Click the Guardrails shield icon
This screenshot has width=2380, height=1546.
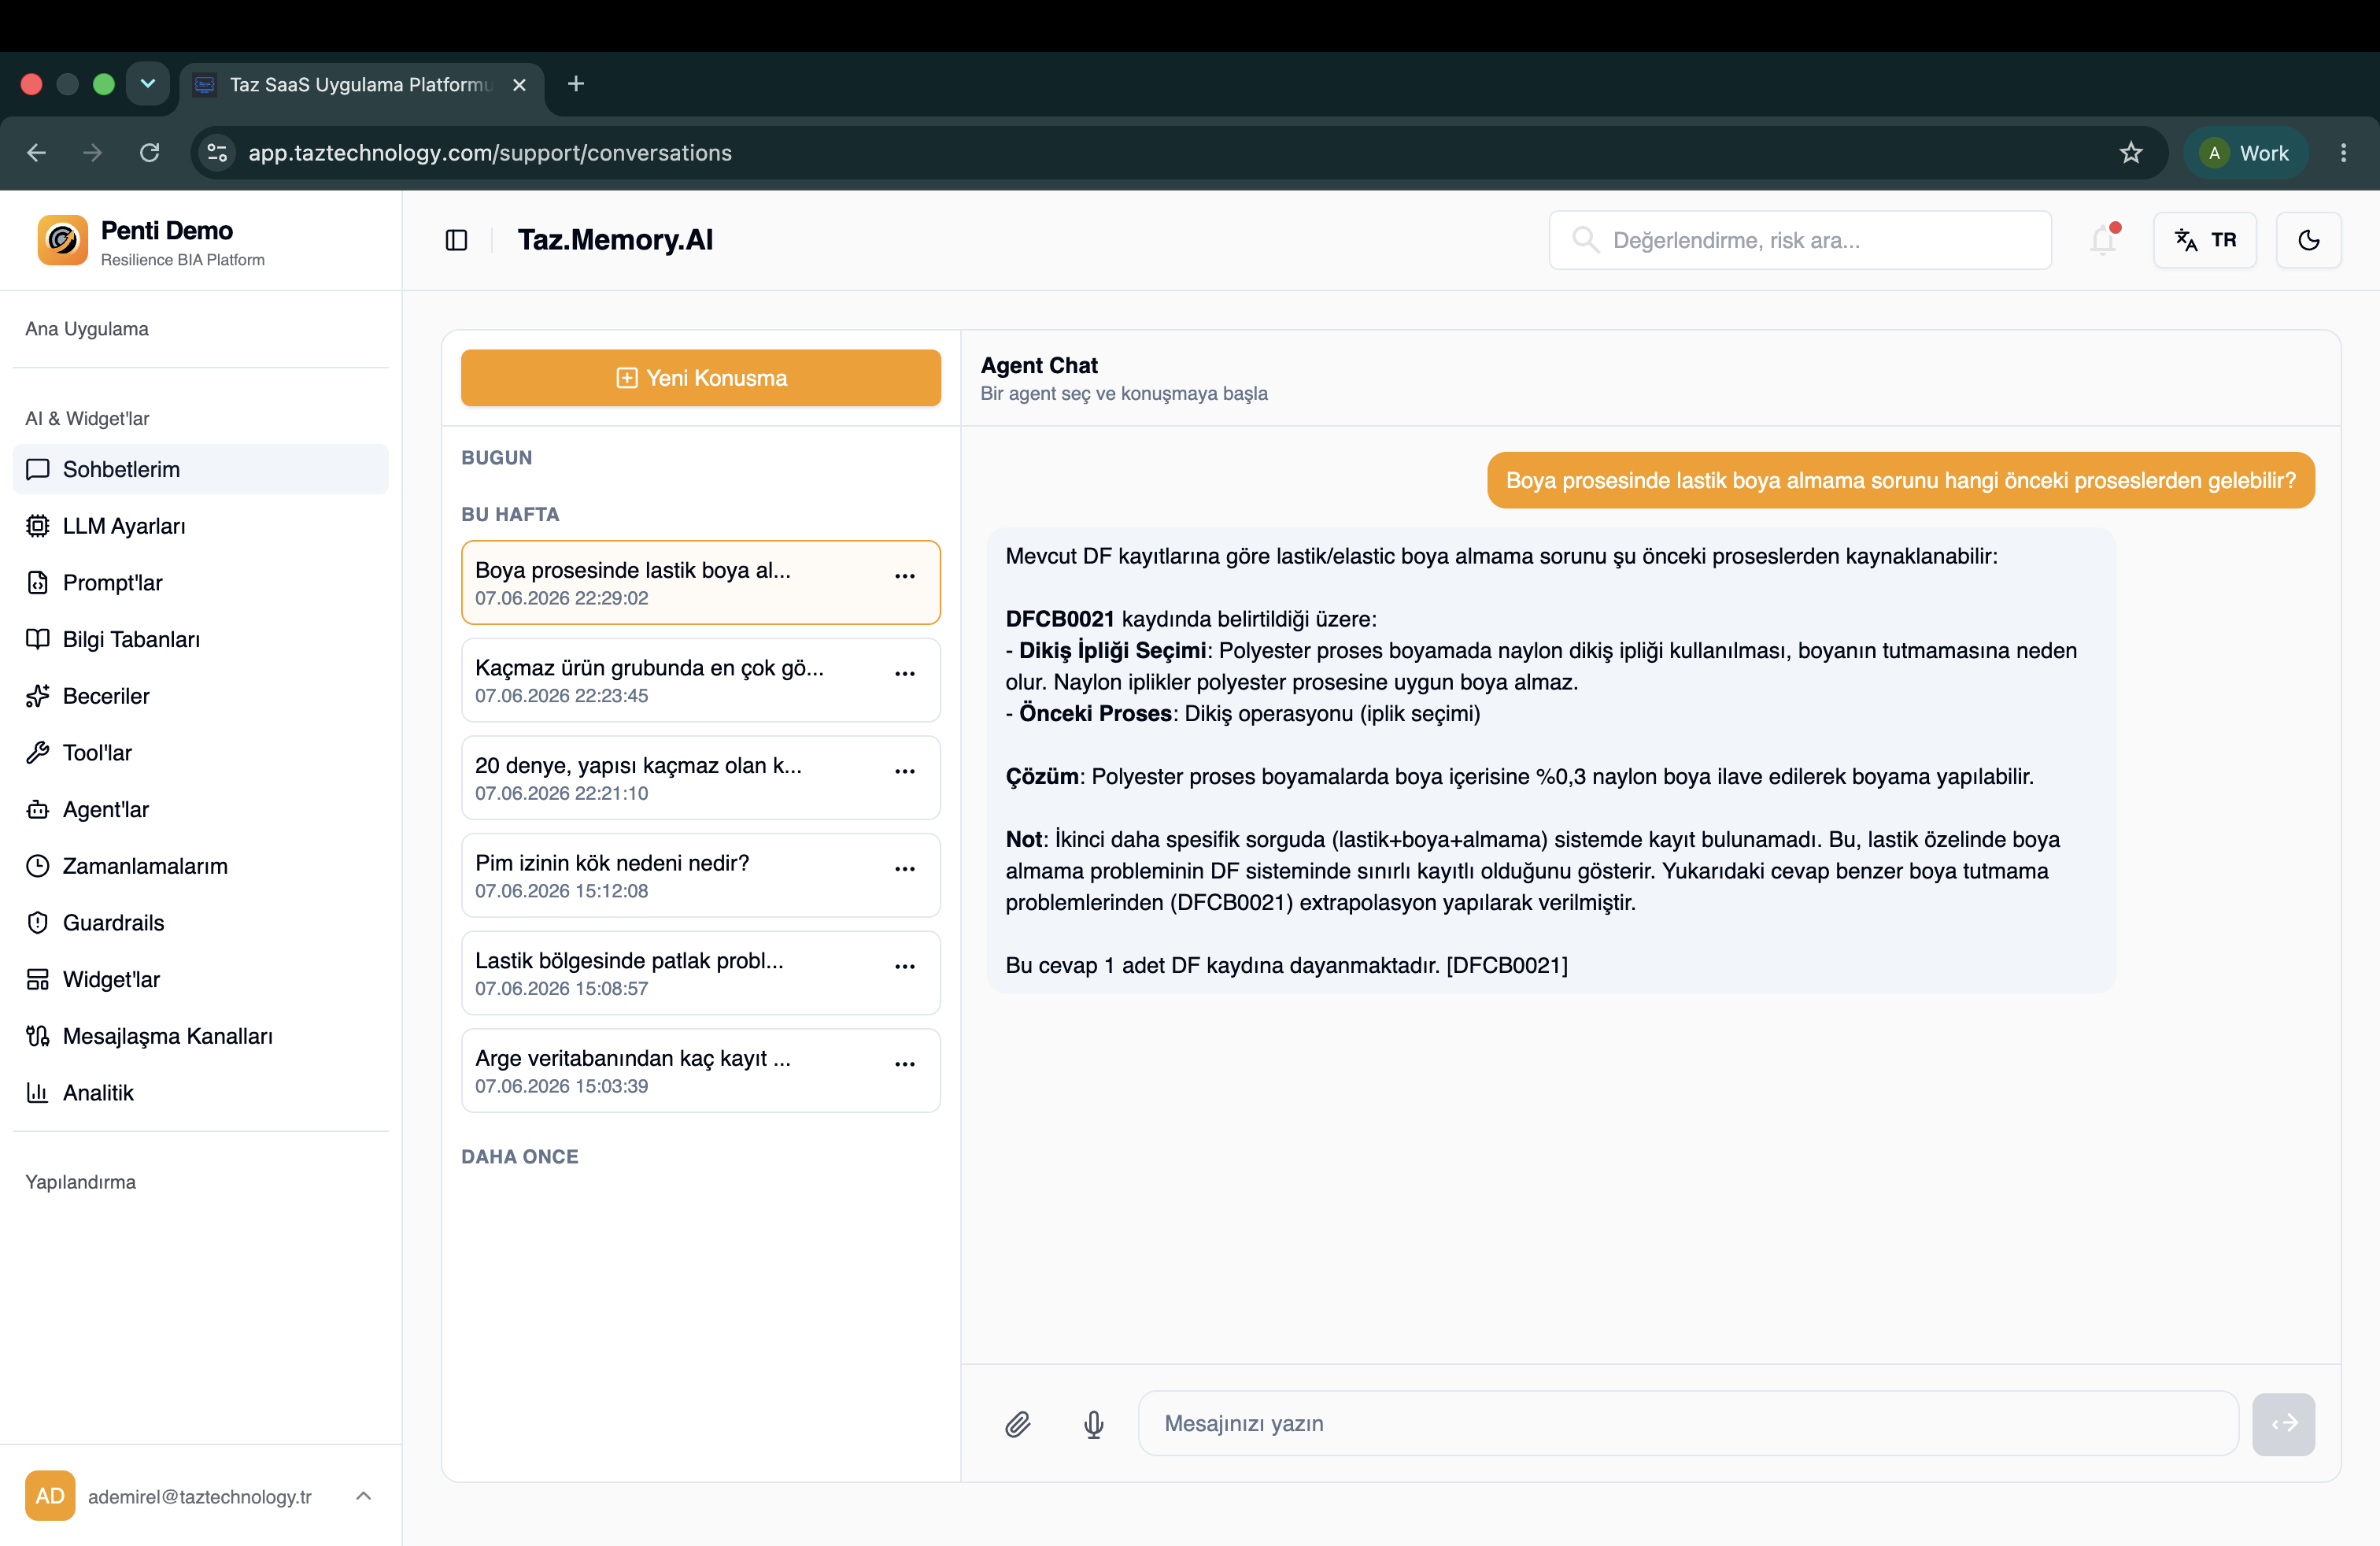38,923
